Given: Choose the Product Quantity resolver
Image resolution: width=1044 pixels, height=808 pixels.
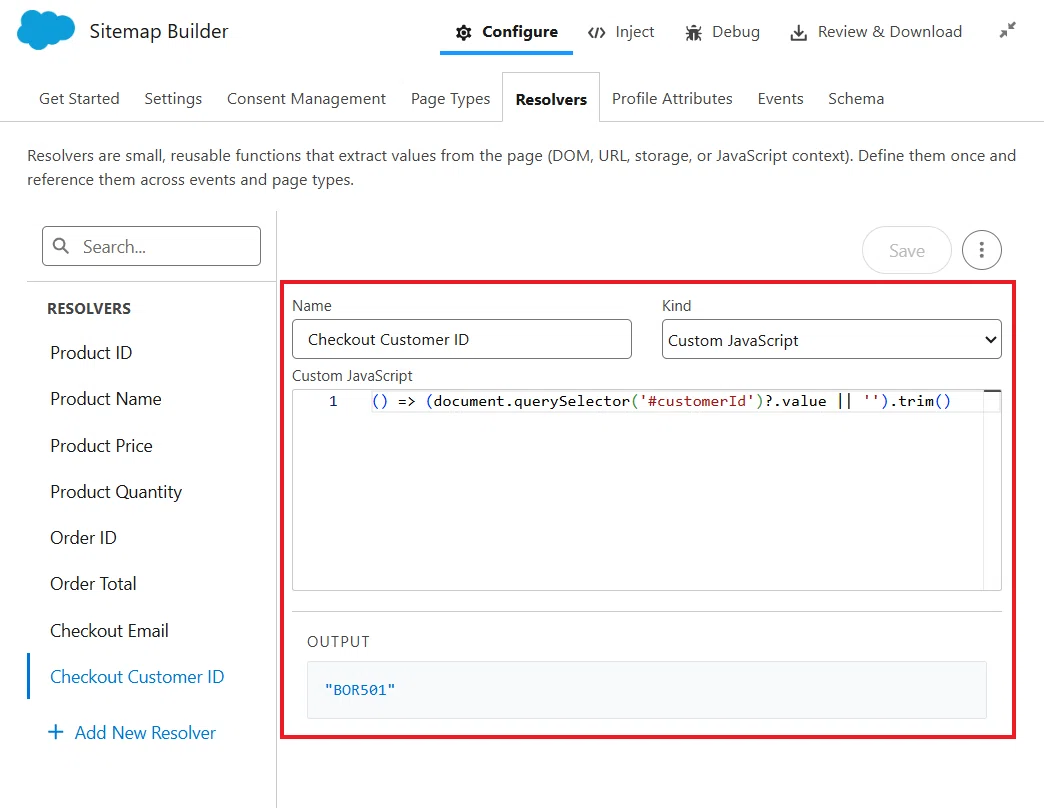Looking at the screenshot, I should 116,492.
